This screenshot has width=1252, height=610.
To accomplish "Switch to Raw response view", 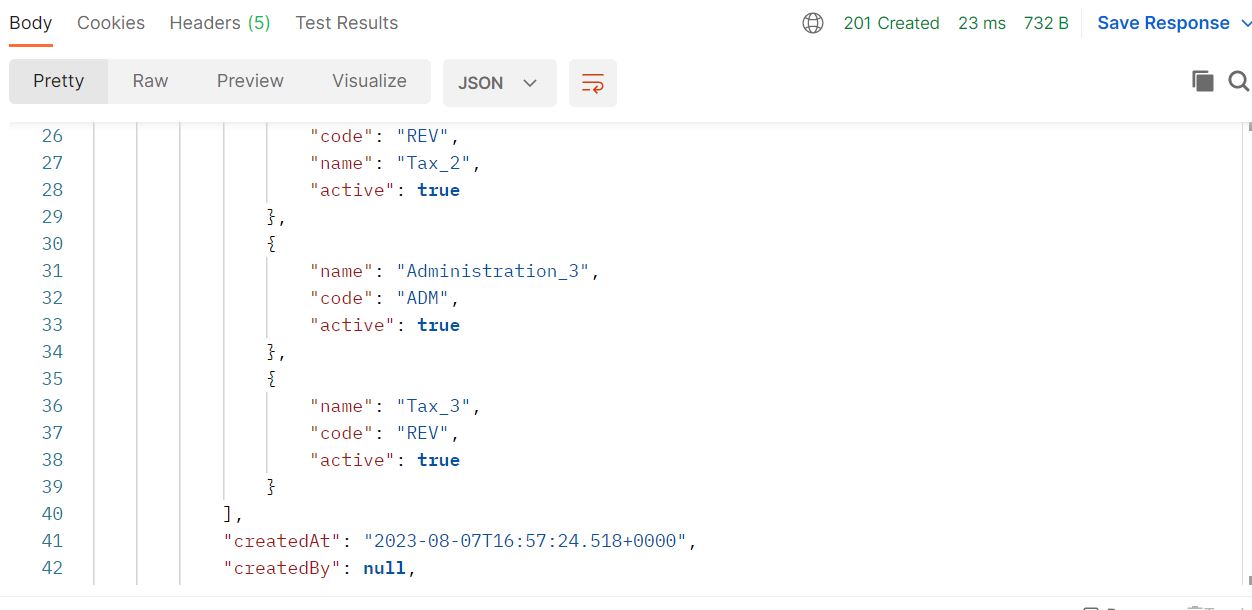I will pos(150,81).
